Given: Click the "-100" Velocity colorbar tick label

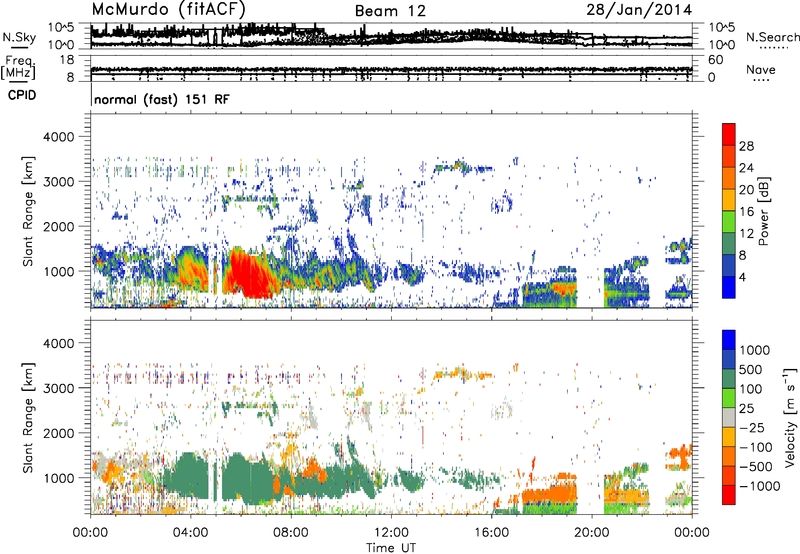Looking at the screenshot, I should point(756,447).
